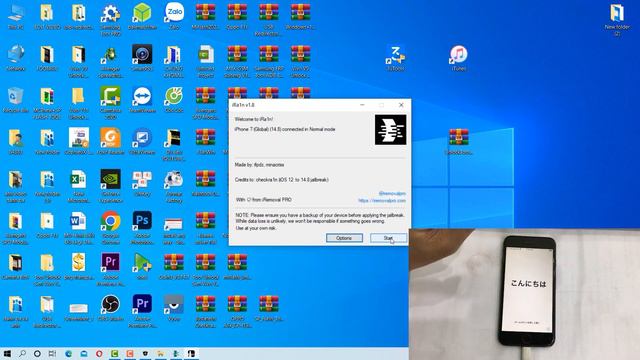
Task: Select the SmartPSS camera shortcut
Action: pyautogui.click(x=142, y=58)
